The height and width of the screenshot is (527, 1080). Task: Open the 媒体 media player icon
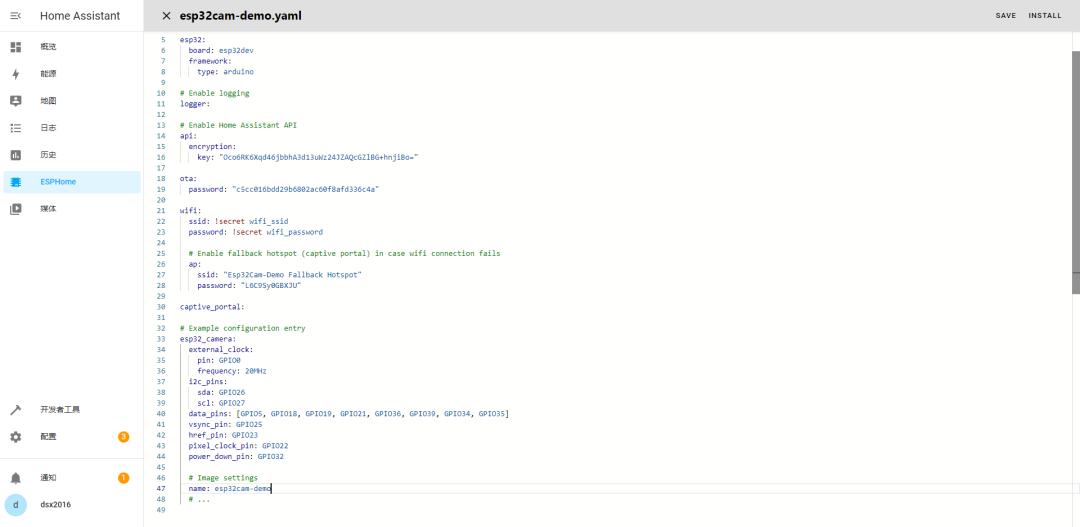click(15, 209)
